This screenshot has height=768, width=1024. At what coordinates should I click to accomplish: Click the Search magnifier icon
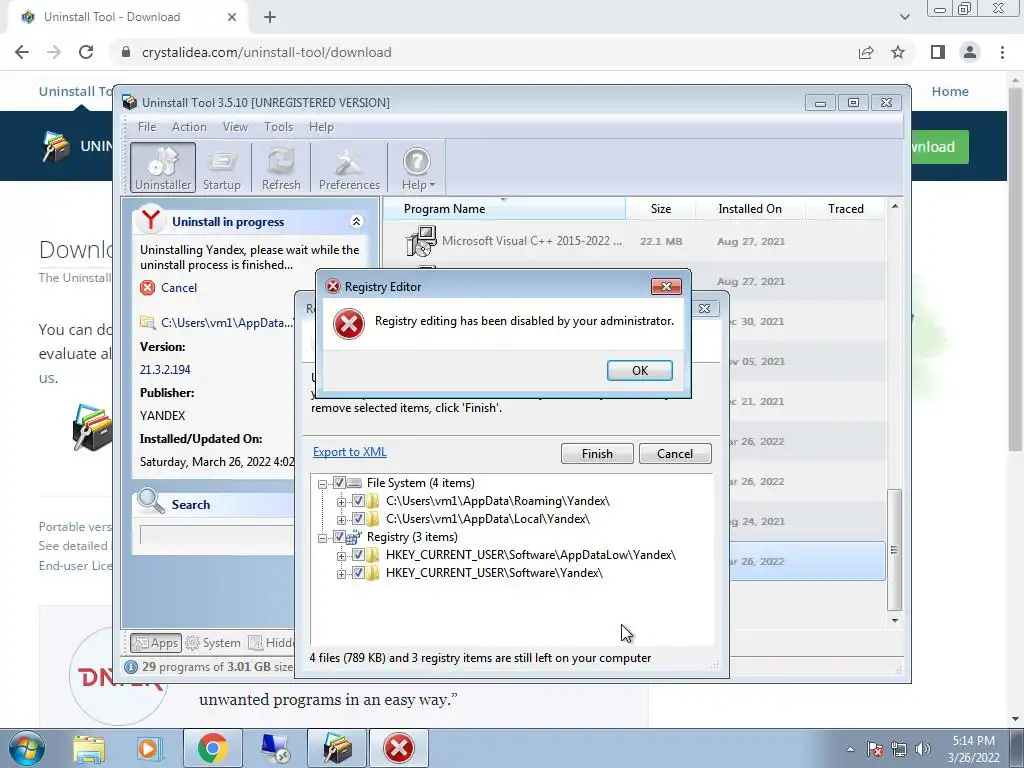coord(151,502)
